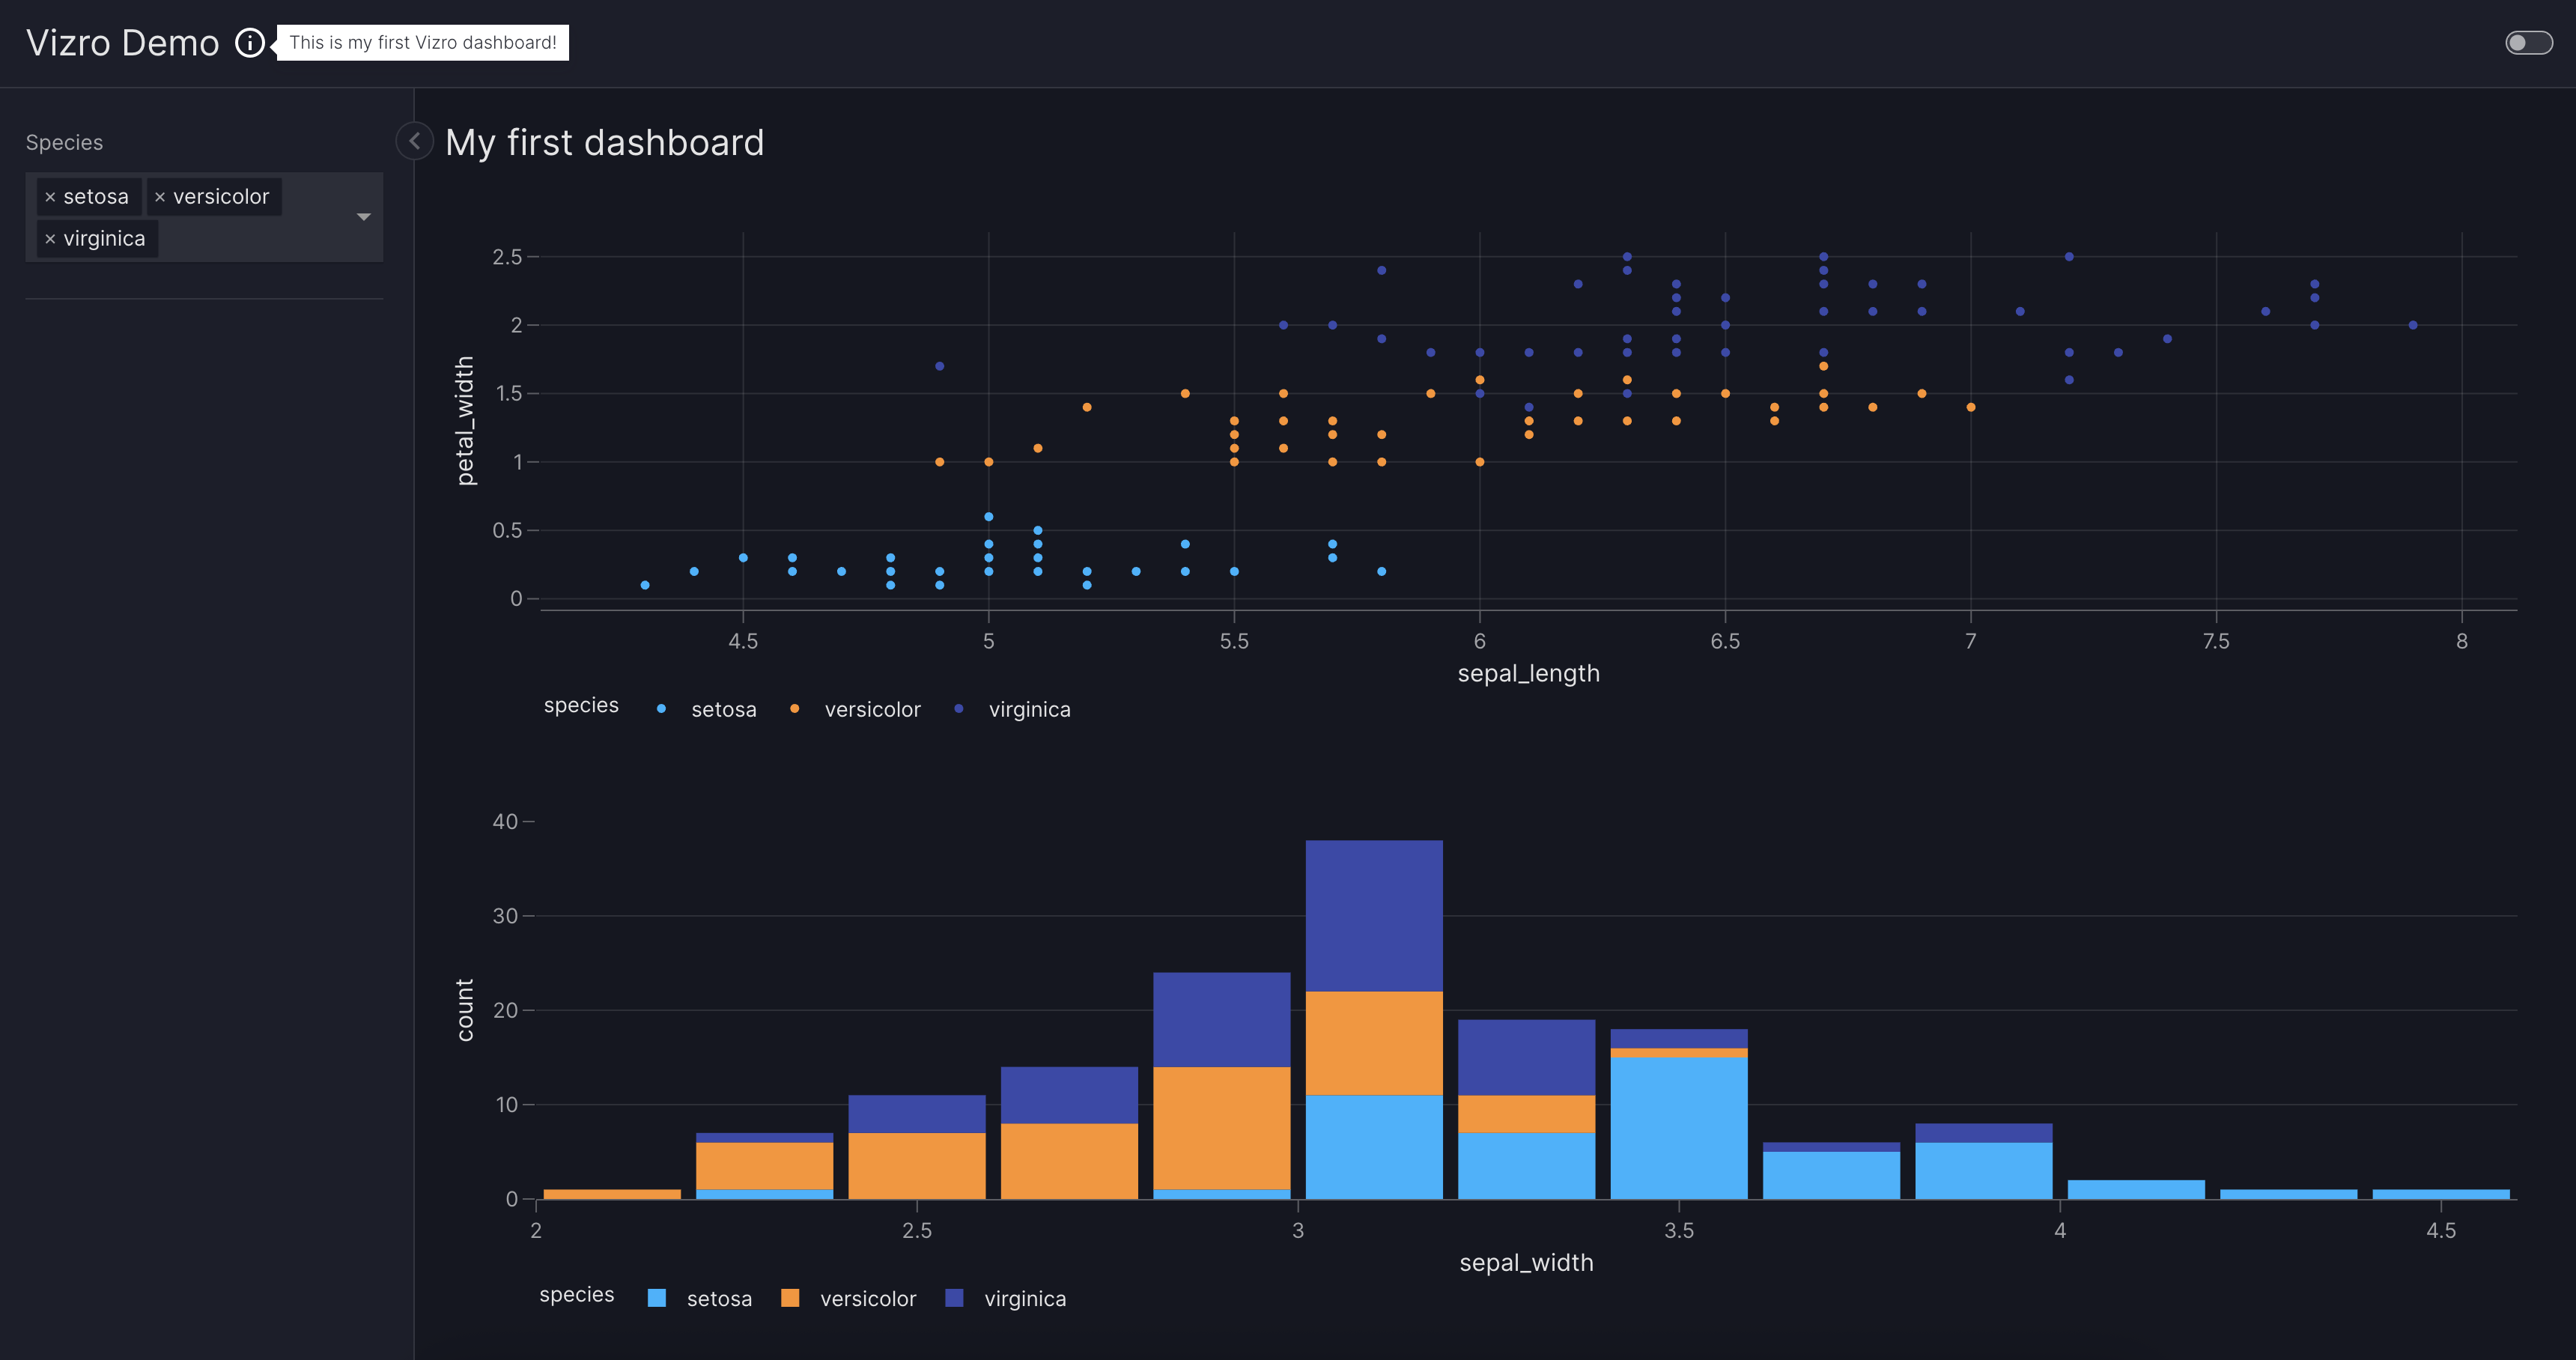Toggle the theme switch in the top-right corner
Viewport: 2576px width, 1360px height.
coord(2528,42)
